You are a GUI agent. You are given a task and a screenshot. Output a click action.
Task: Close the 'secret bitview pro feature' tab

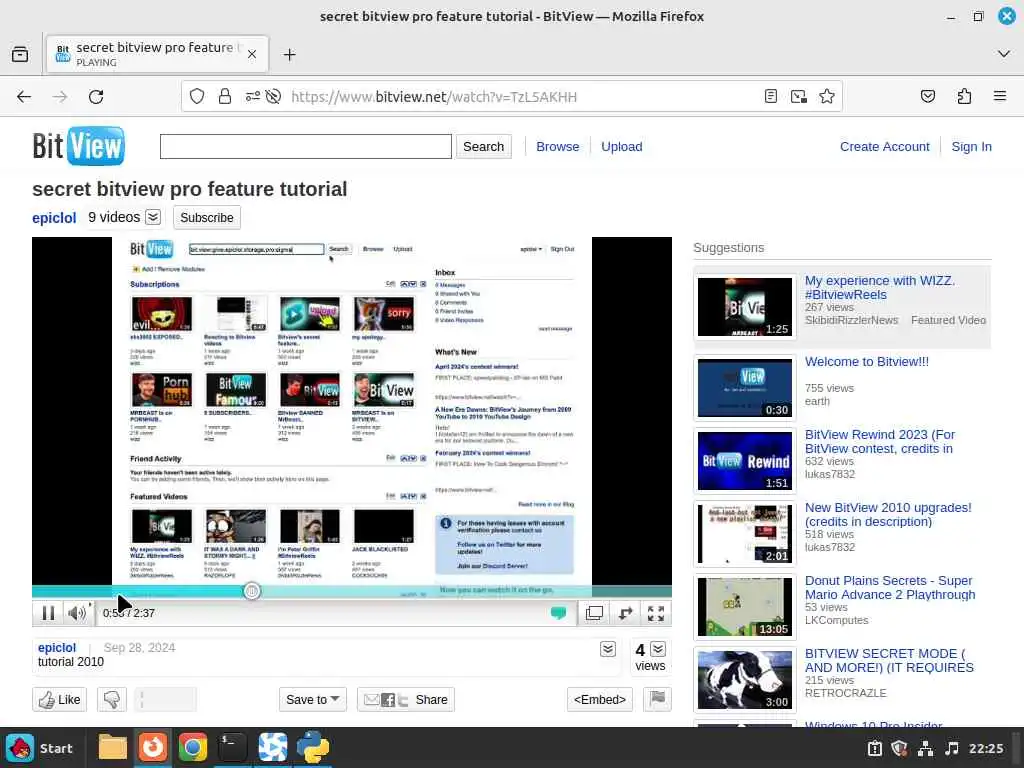click(252, 54)
